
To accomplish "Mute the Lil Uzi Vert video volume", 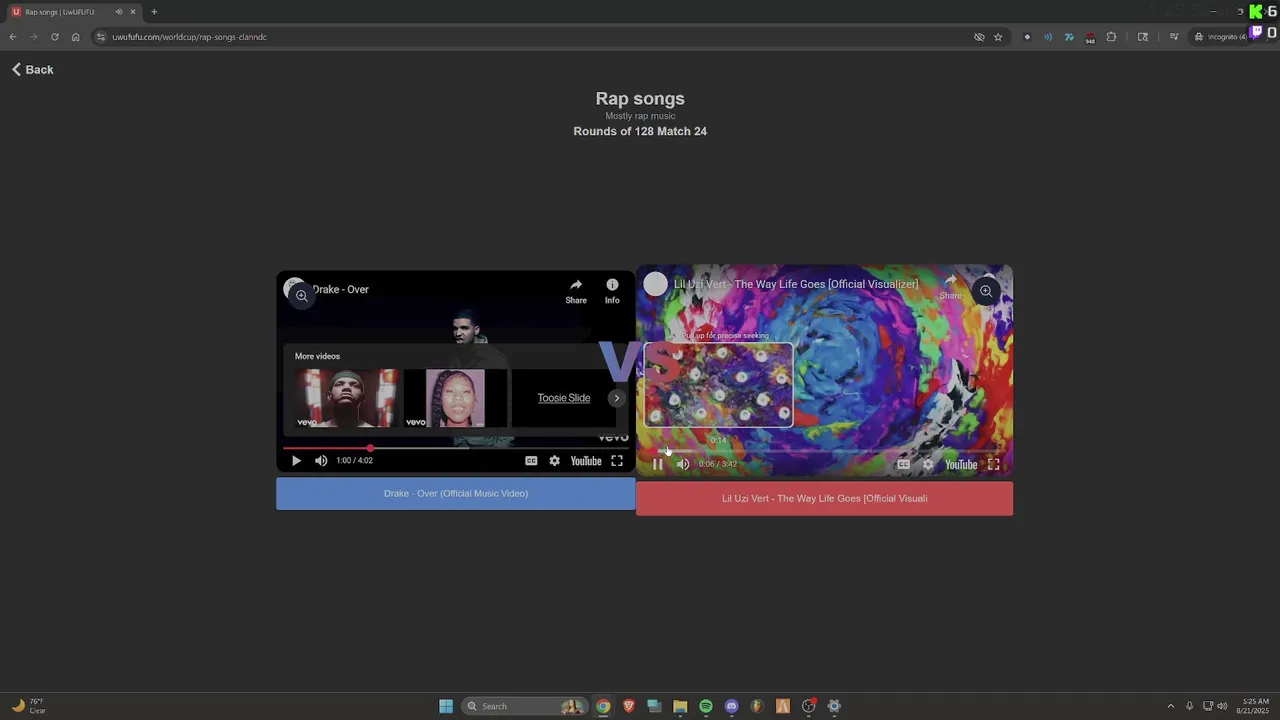I will point(683,464).
